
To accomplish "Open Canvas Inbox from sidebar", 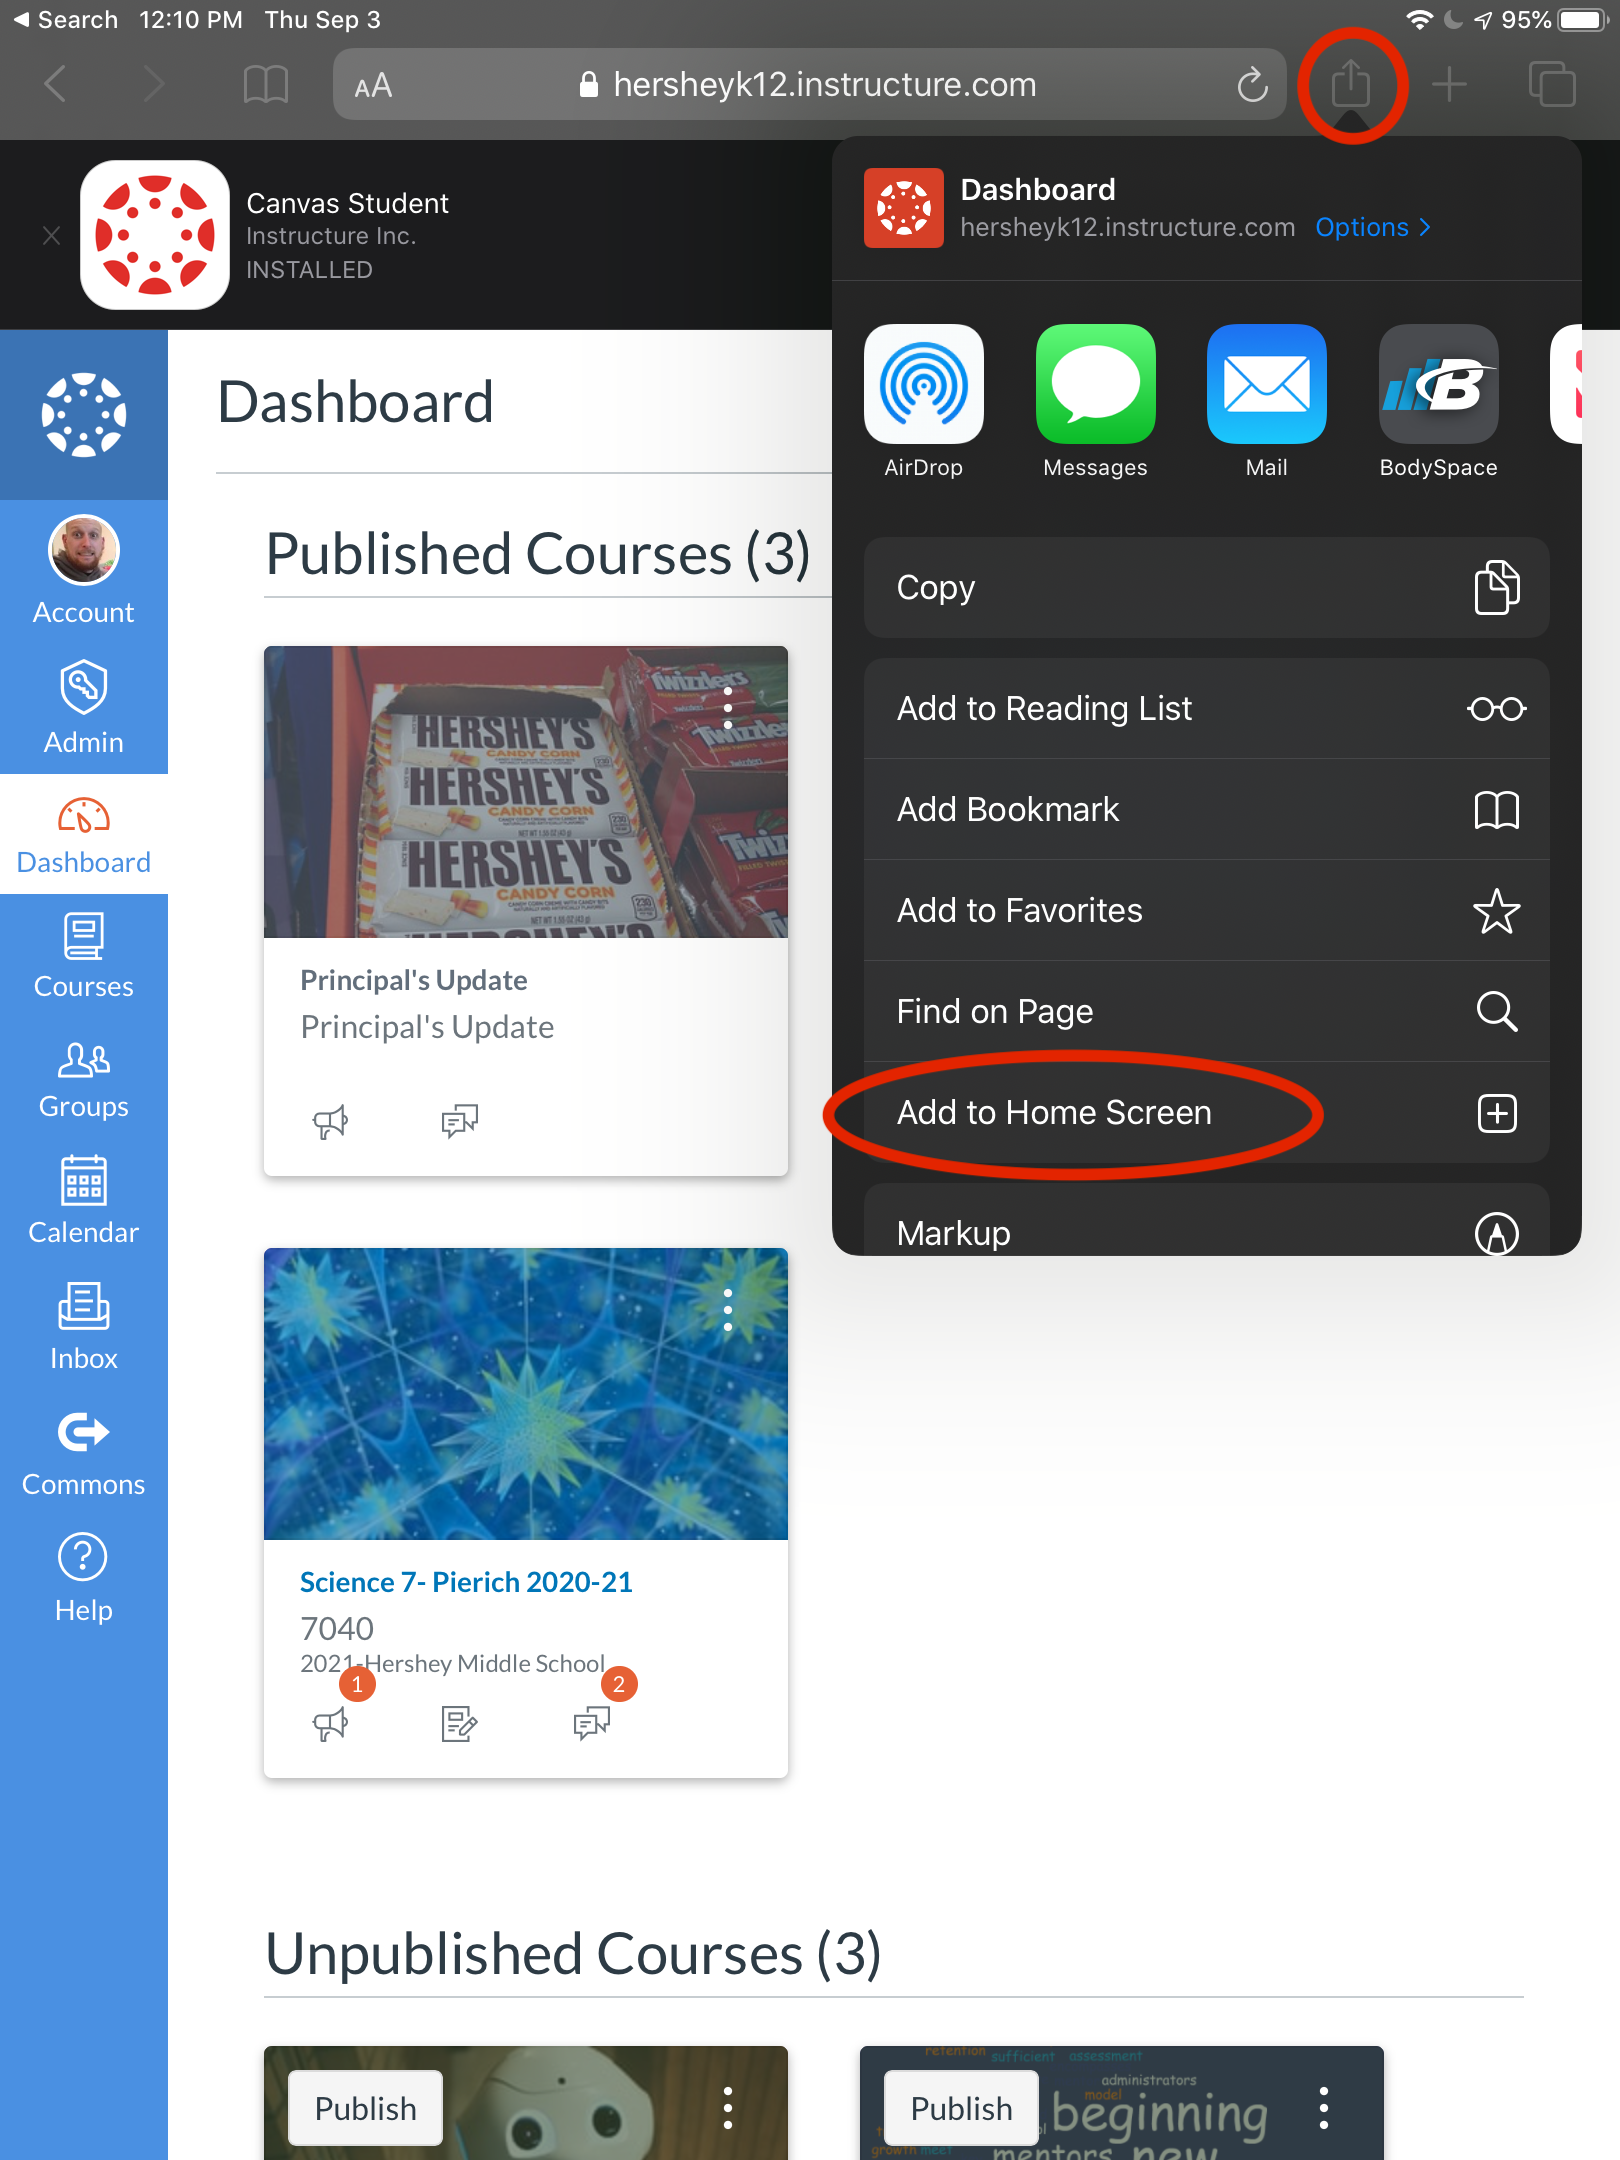I will point(84,1326).
